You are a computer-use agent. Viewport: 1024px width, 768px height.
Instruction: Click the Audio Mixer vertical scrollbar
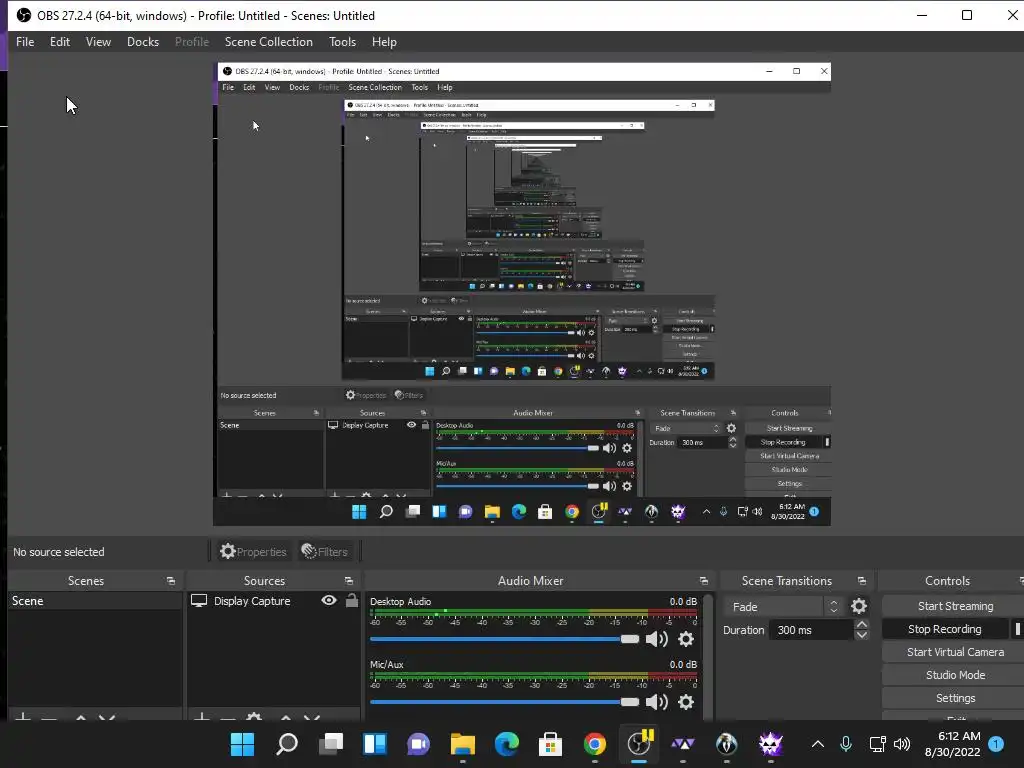[x=709, y=656]
